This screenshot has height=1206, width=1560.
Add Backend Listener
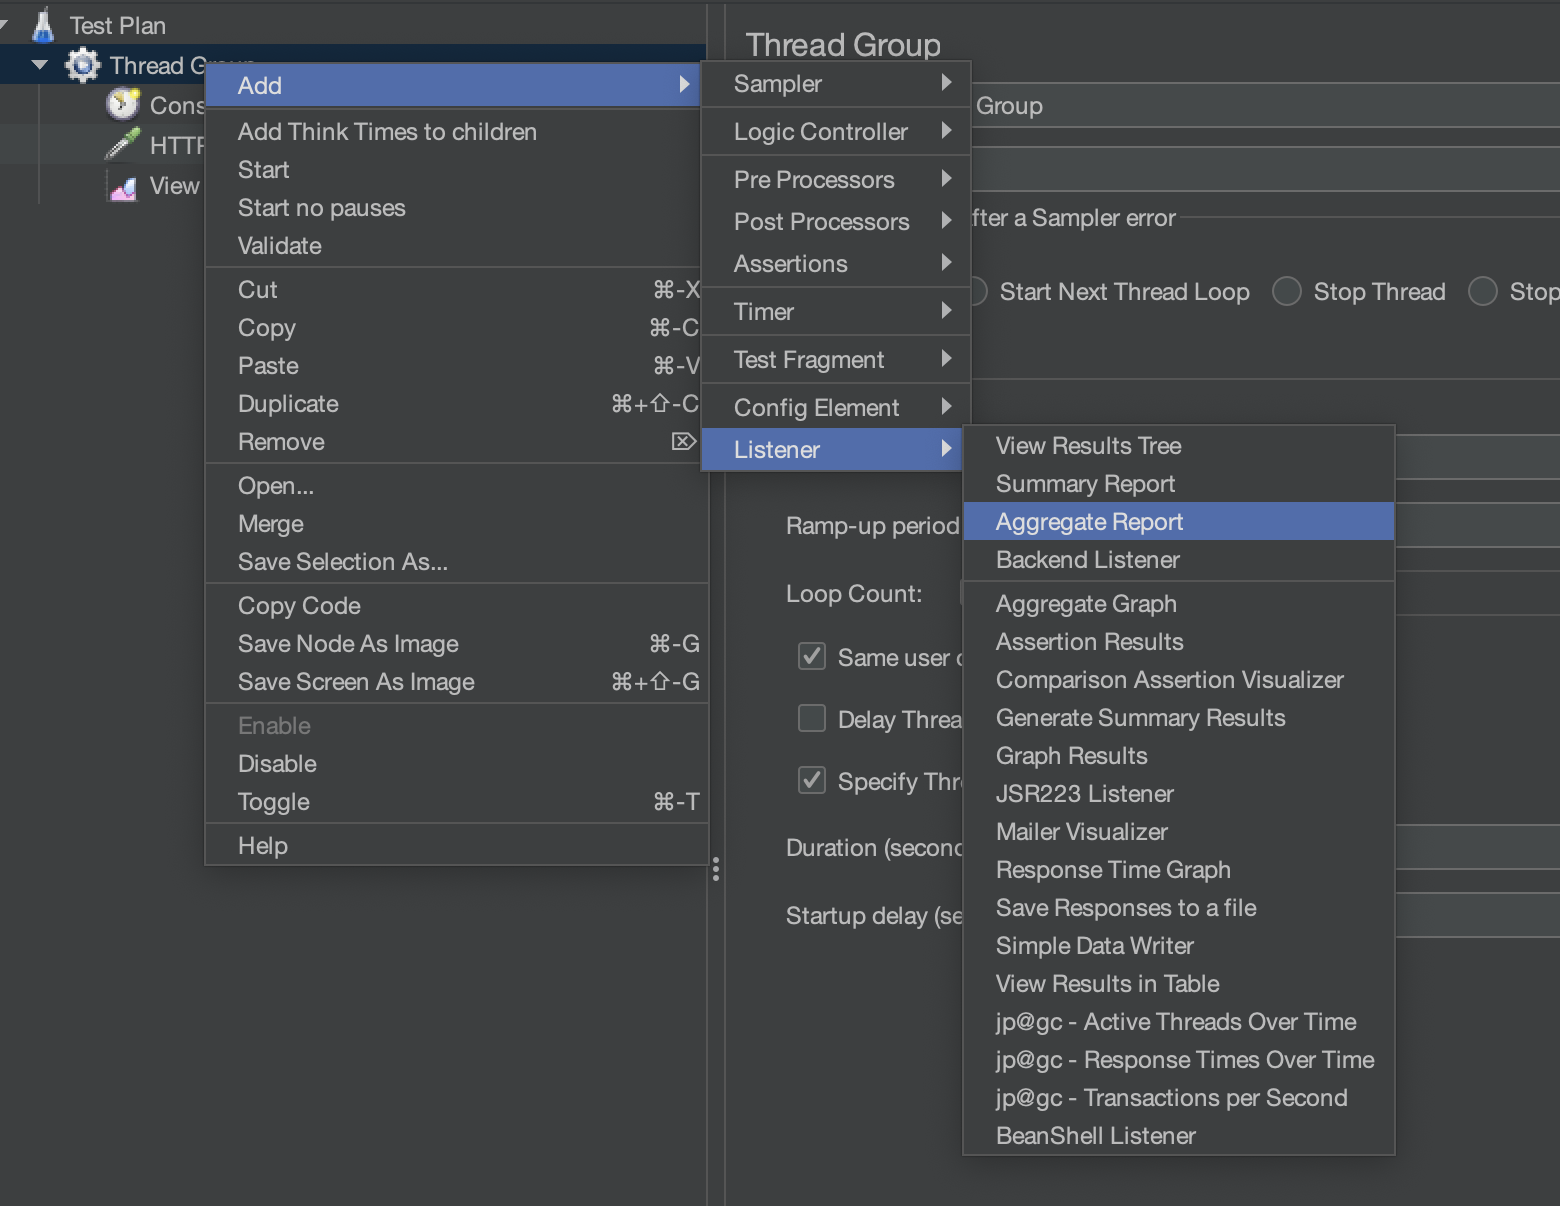coord(1179,560)
